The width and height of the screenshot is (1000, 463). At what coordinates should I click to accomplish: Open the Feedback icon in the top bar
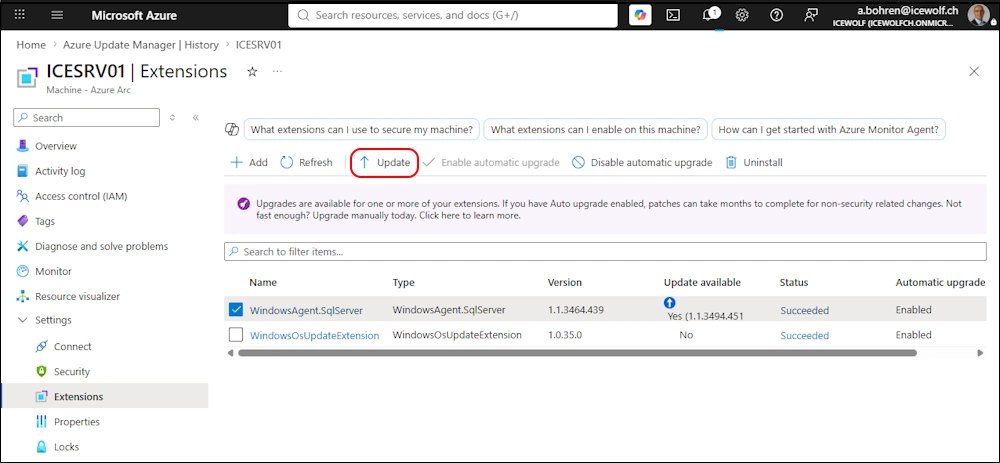(811, 15)
